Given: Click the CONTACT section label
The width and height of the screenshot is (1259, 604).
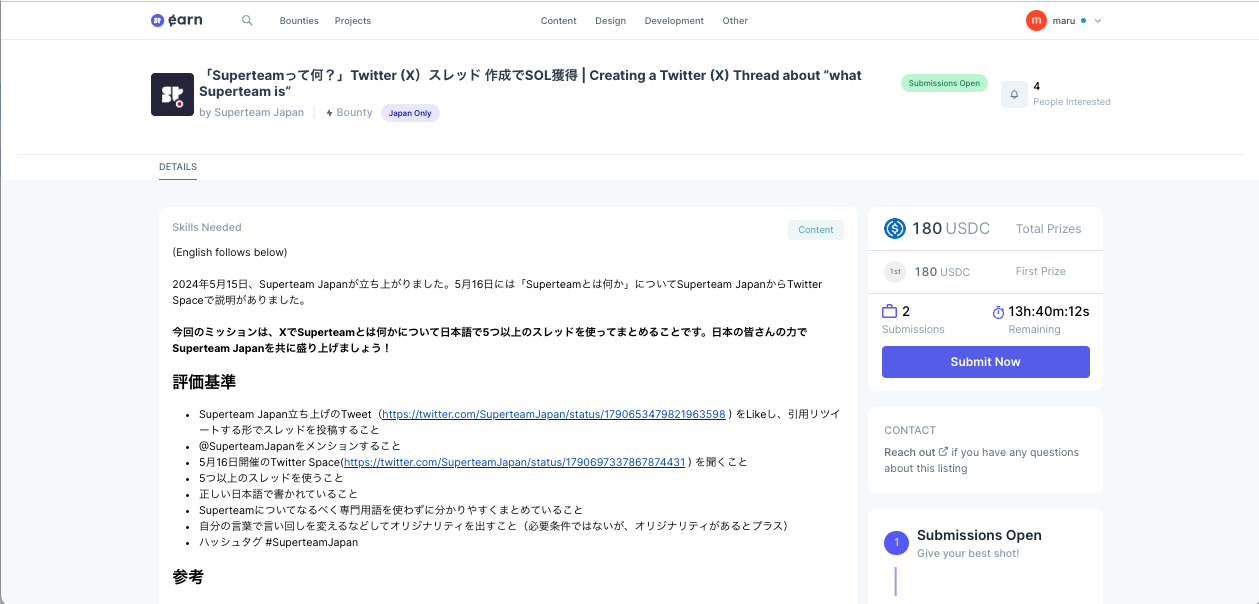Looking at the screenshot, I should [x=910, y=430].
